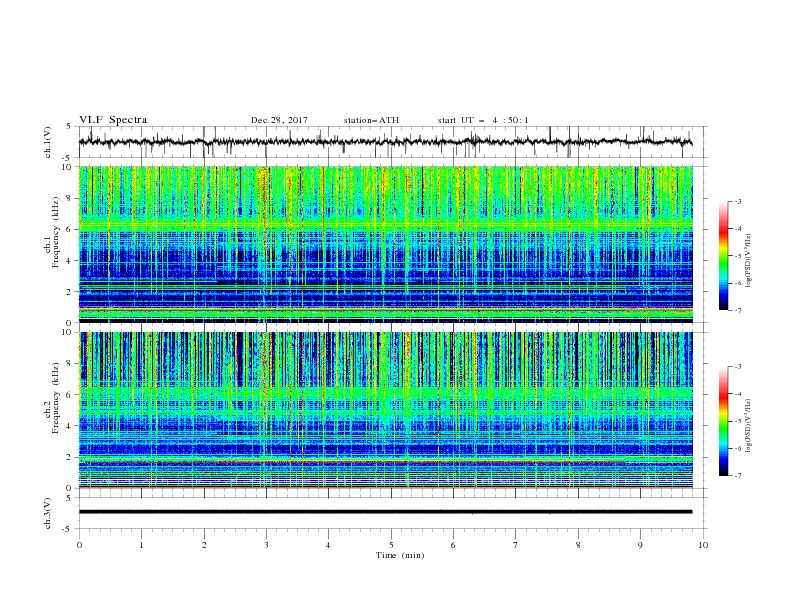792x612 pixels.
Task: Click the "10" tick on time axis
Action: pos(703,545)
